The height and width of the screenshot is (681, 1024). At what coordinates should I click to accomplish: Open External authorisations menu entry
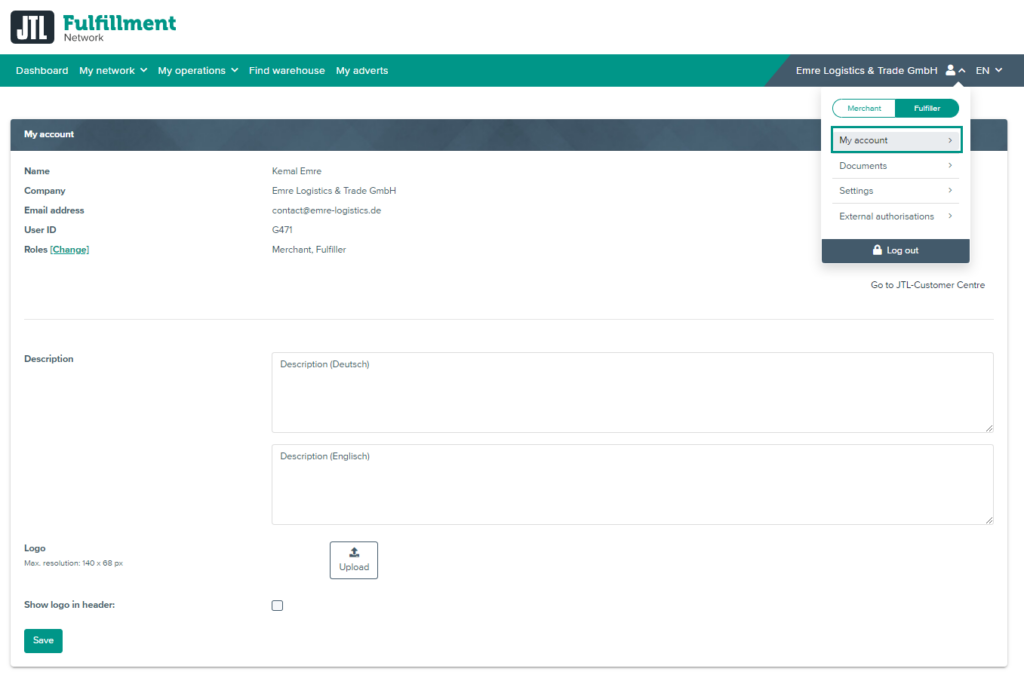pyautogui.click(x=895, y=216)
